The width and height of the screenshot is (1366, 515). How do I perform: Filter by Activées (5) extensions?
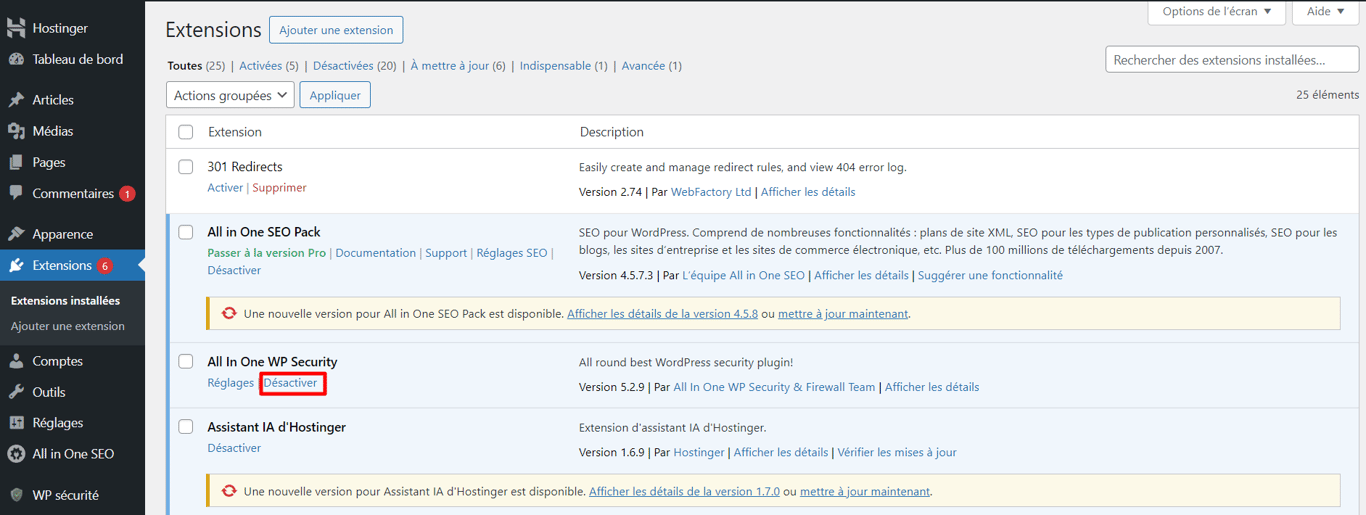pos(269,66)
